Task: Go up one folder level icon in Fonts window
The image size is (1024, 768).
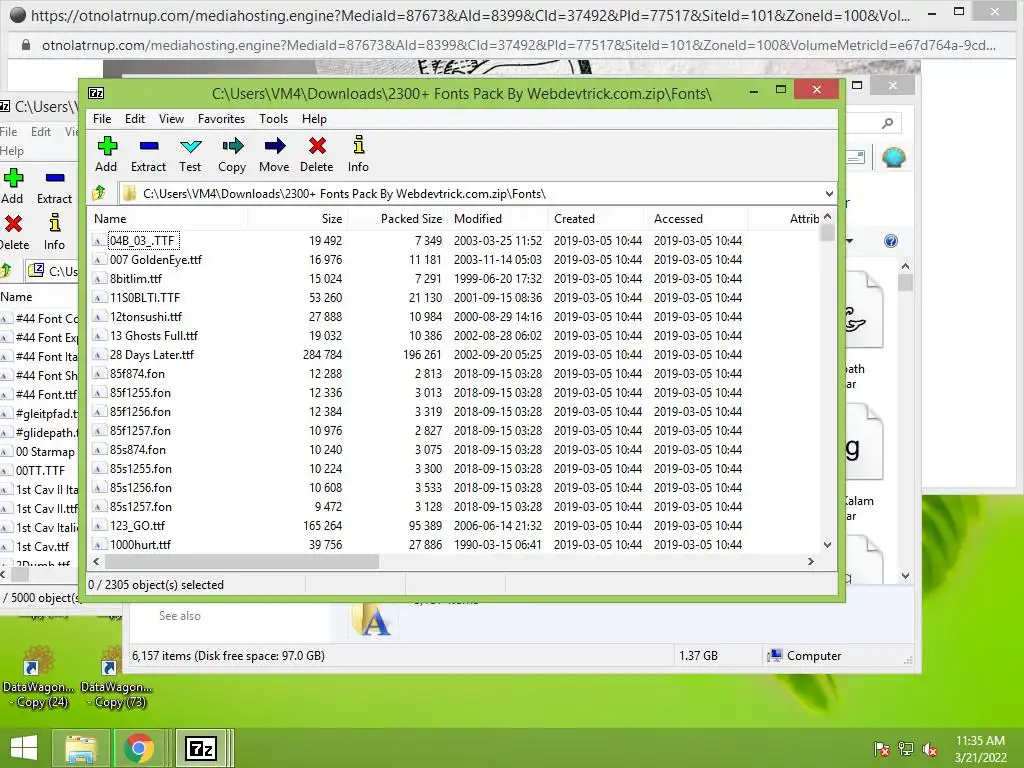Action: point(99,193)
